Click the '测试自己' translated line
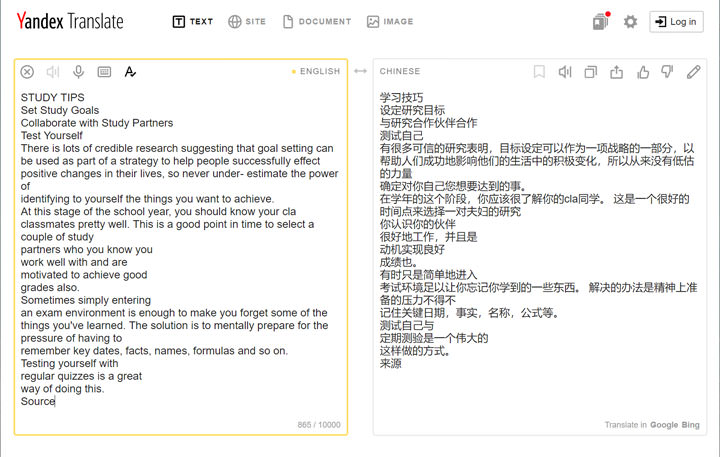 point(401,135)
